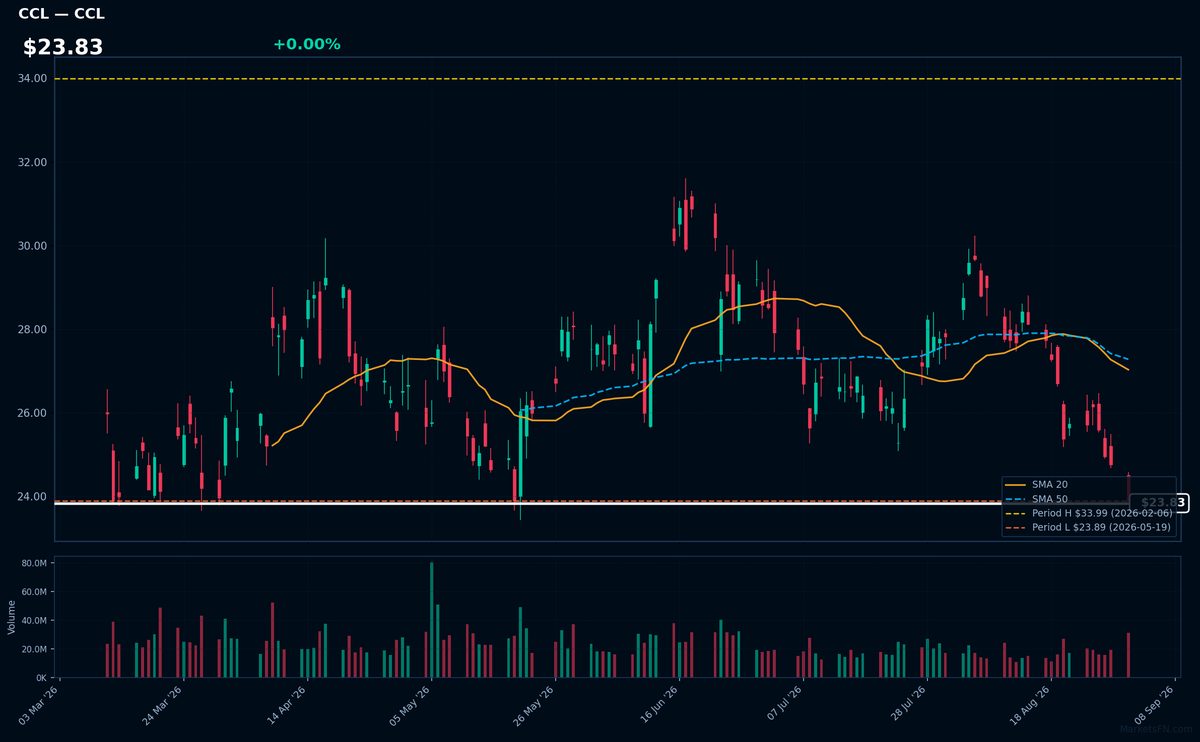
Task: Click the 18 Aug '26 date label
Action: [x=1031, y=705]
